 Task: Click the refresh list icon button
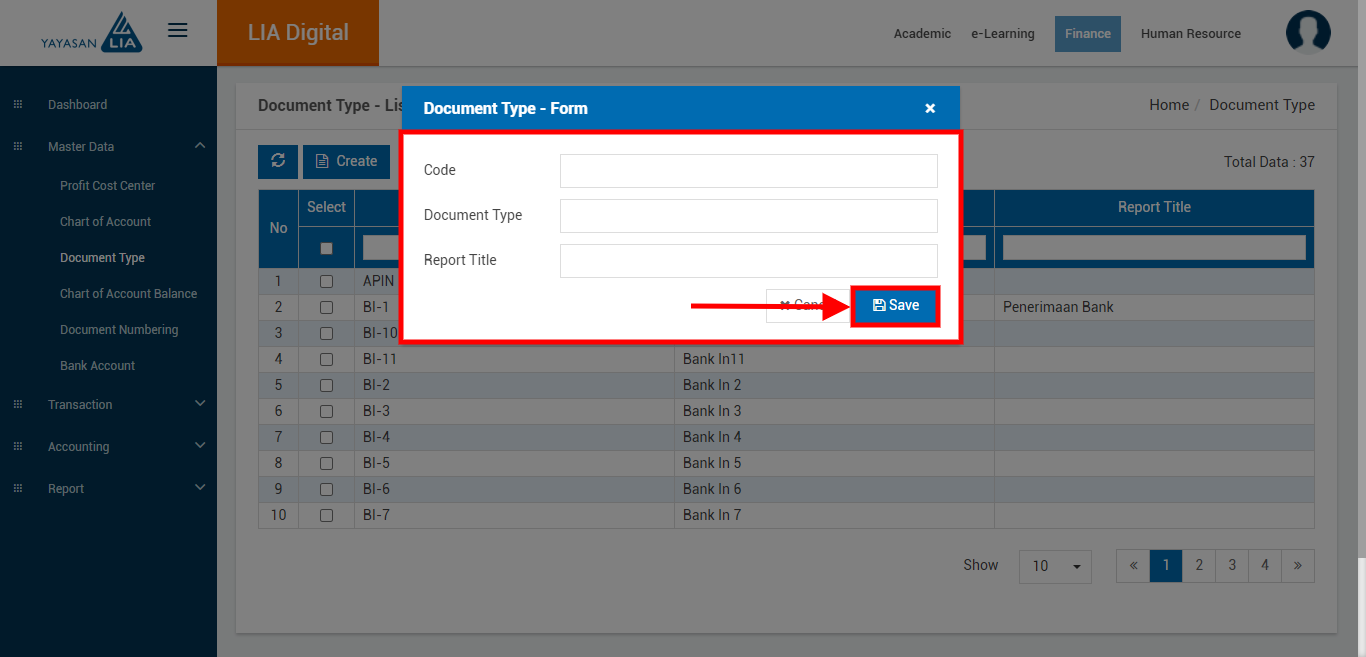(278, 161)
